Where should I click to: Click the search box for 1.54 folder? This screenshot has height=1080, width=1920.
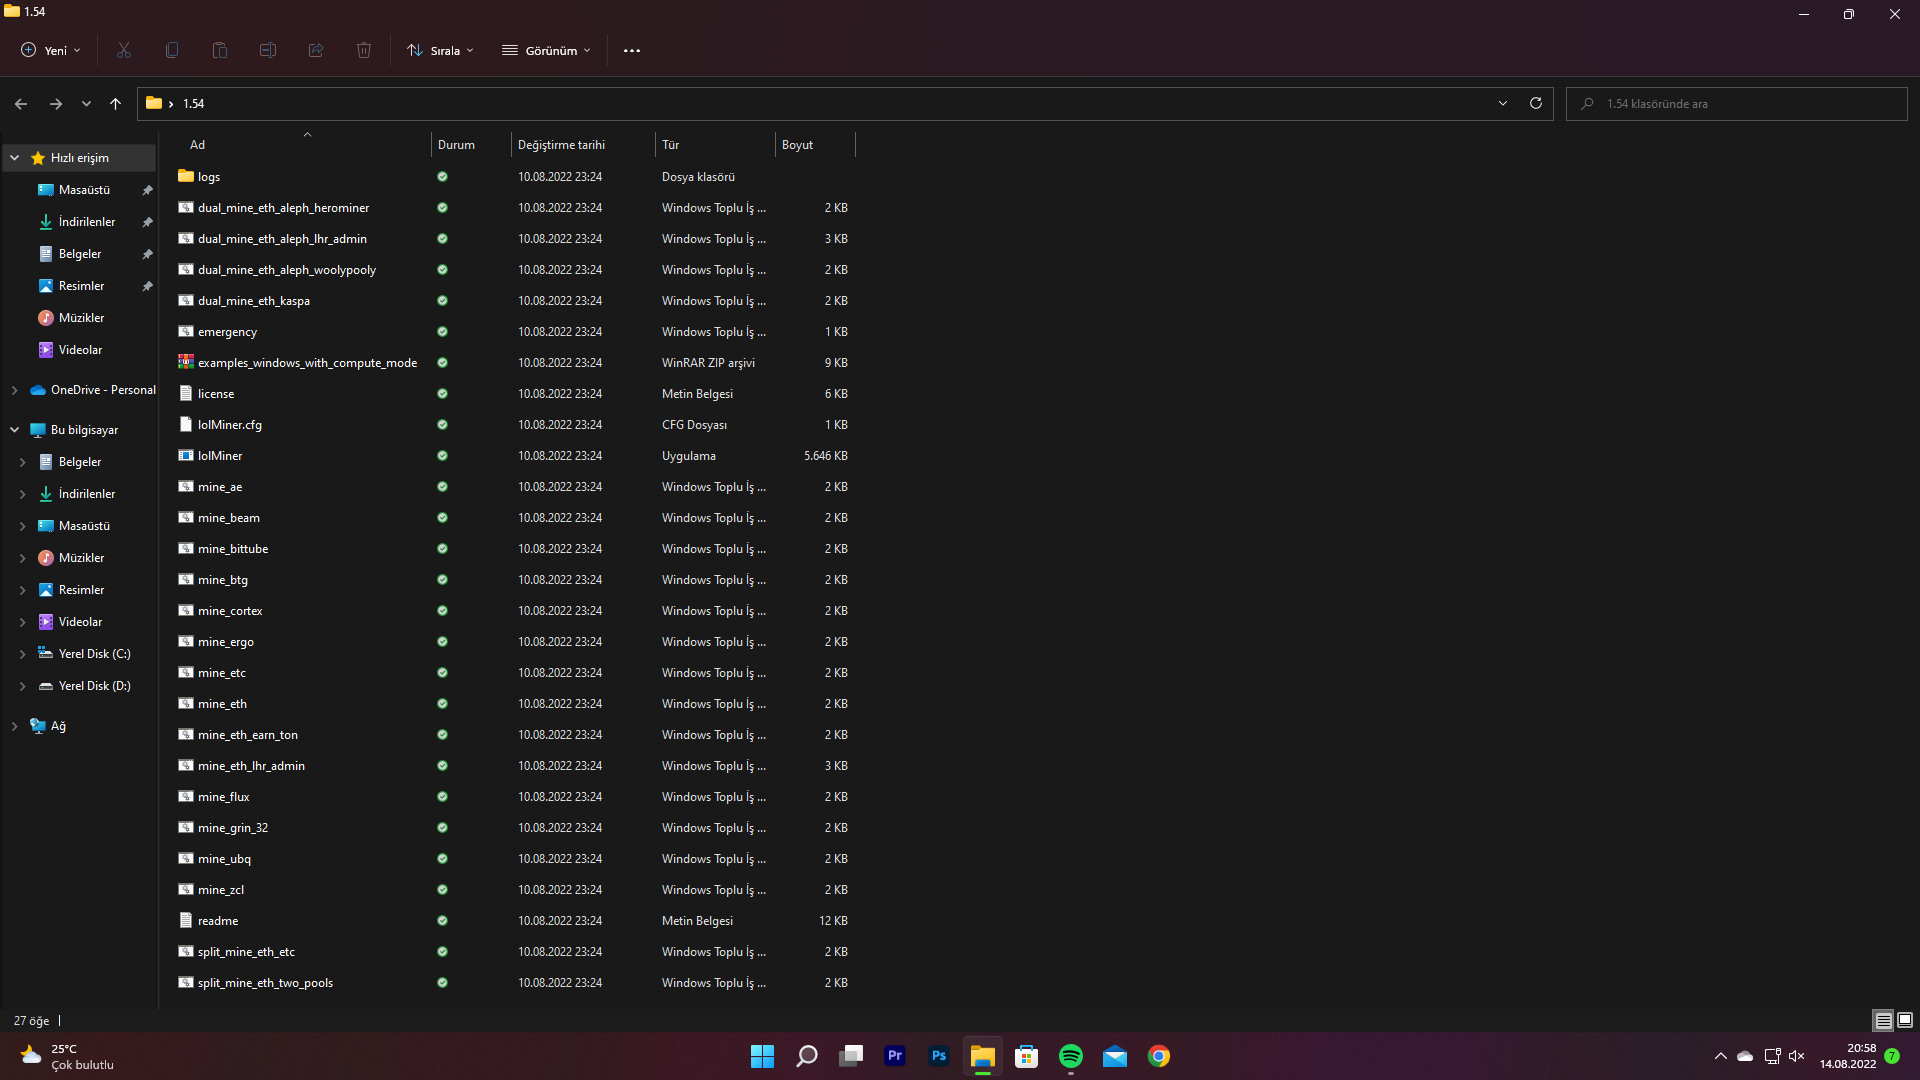[x=1737, y=104]
